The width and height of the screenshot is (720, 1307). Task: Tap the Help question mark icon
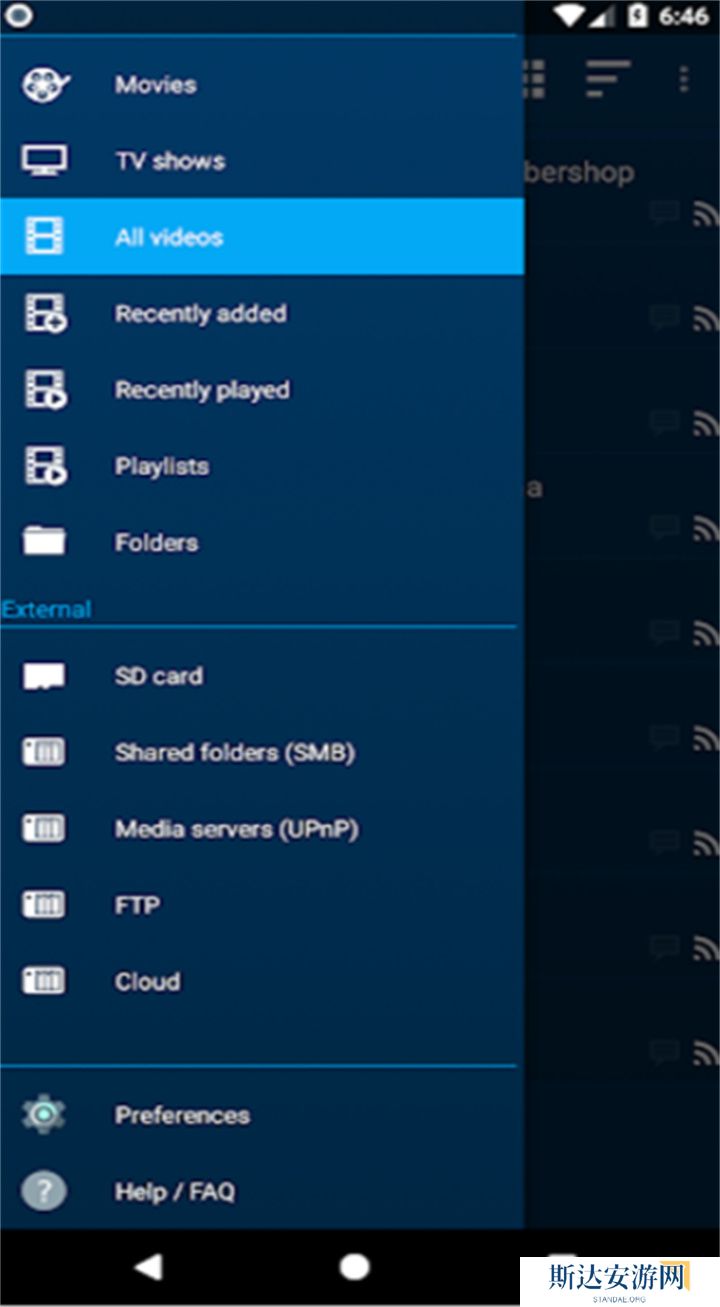pos(44,1191)
